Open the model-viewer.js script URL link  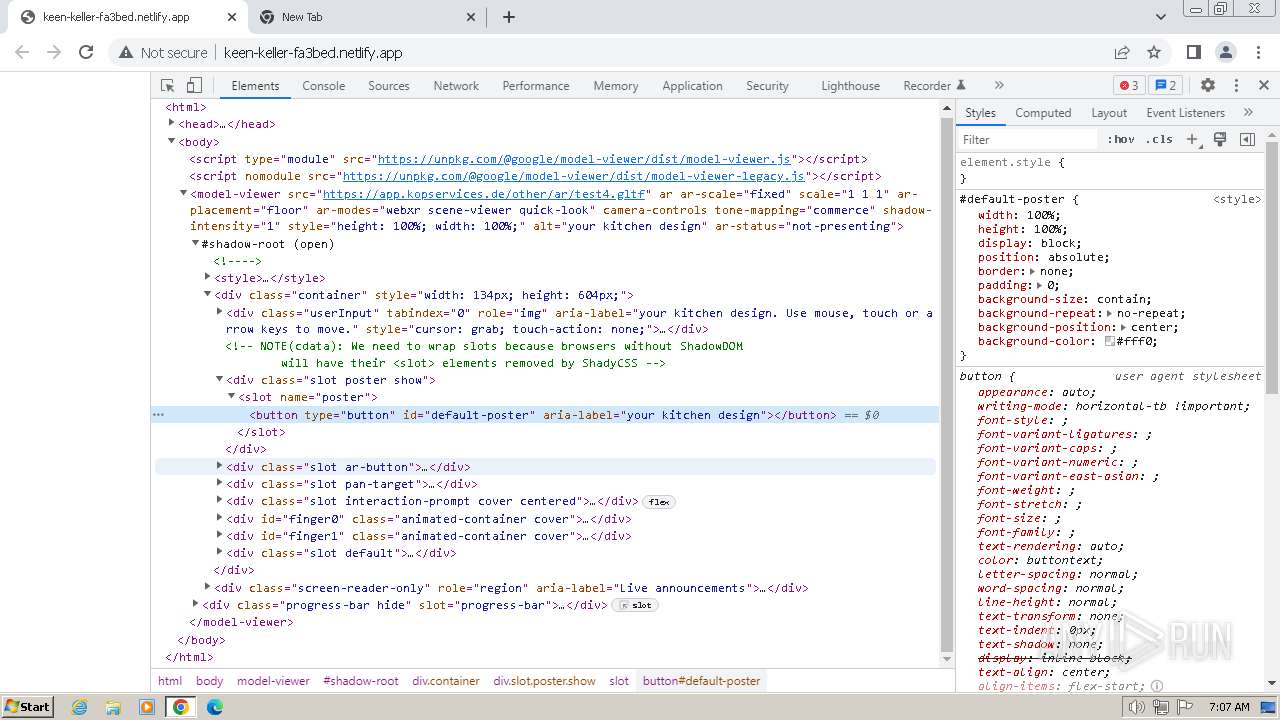[583, 159]
